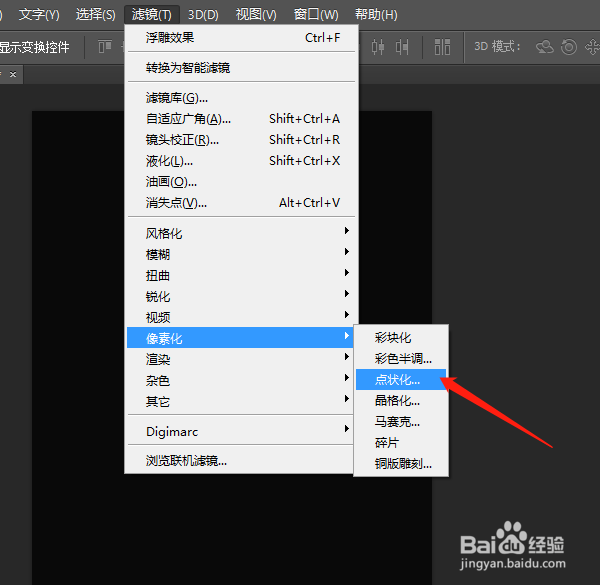Expand the 其它 submenu
Screen dimensions: 600x585
tap(240, 401)
